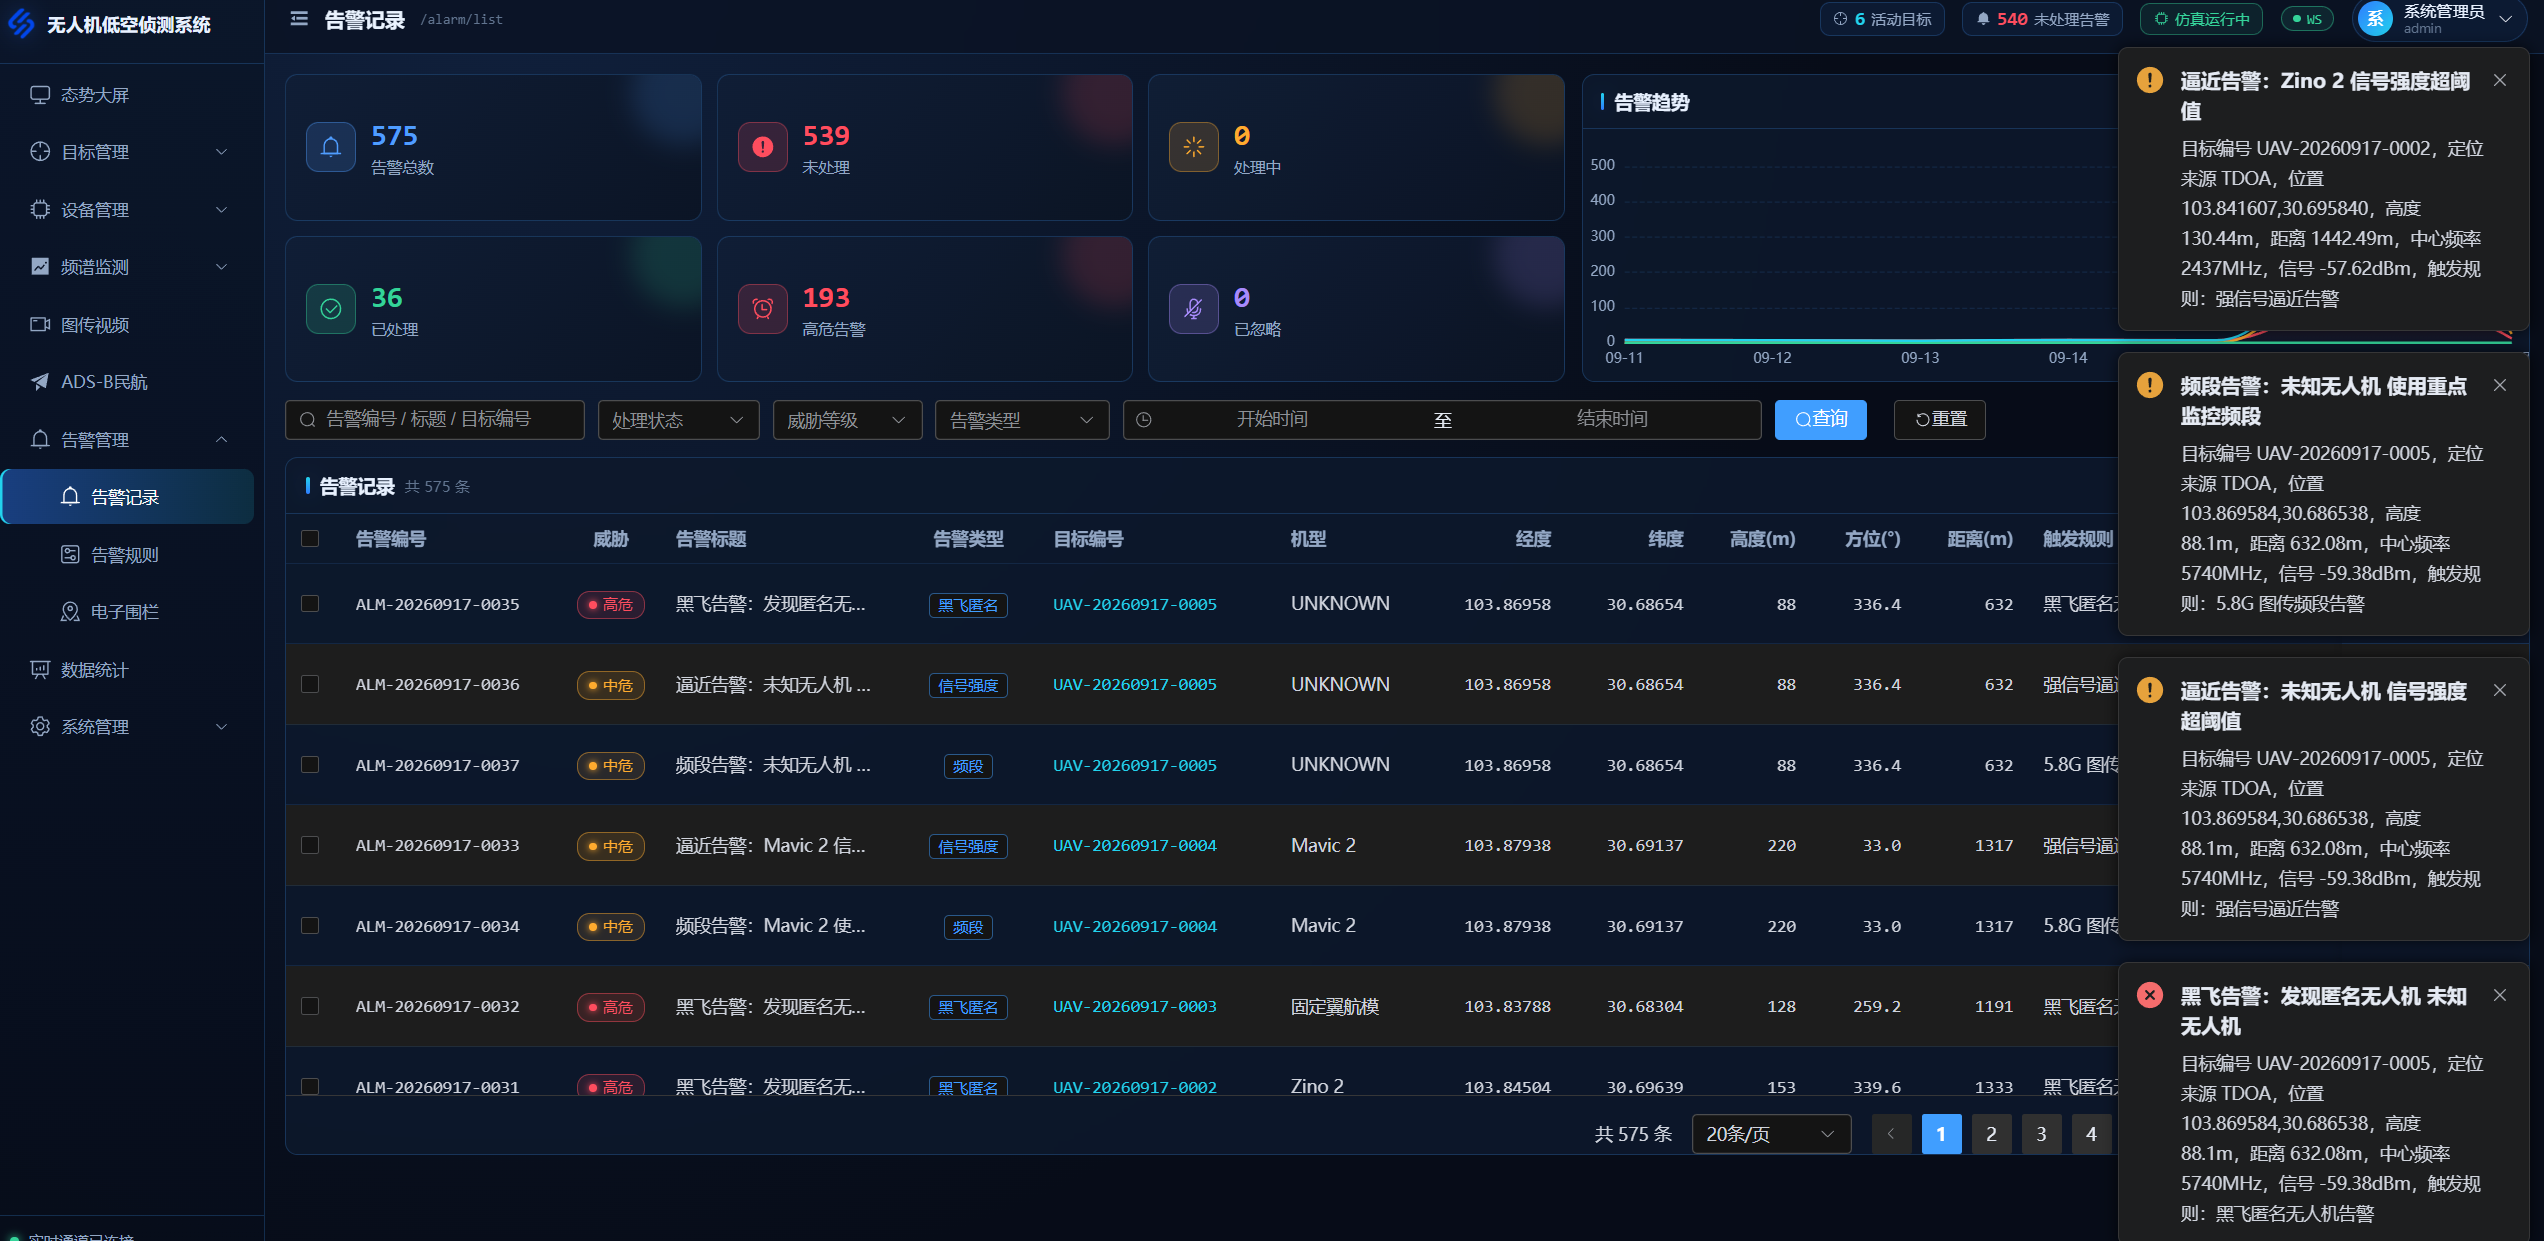Focus the 告警编号/标题/目标编号 search field

pyautogui.click(x=435, y=420)
